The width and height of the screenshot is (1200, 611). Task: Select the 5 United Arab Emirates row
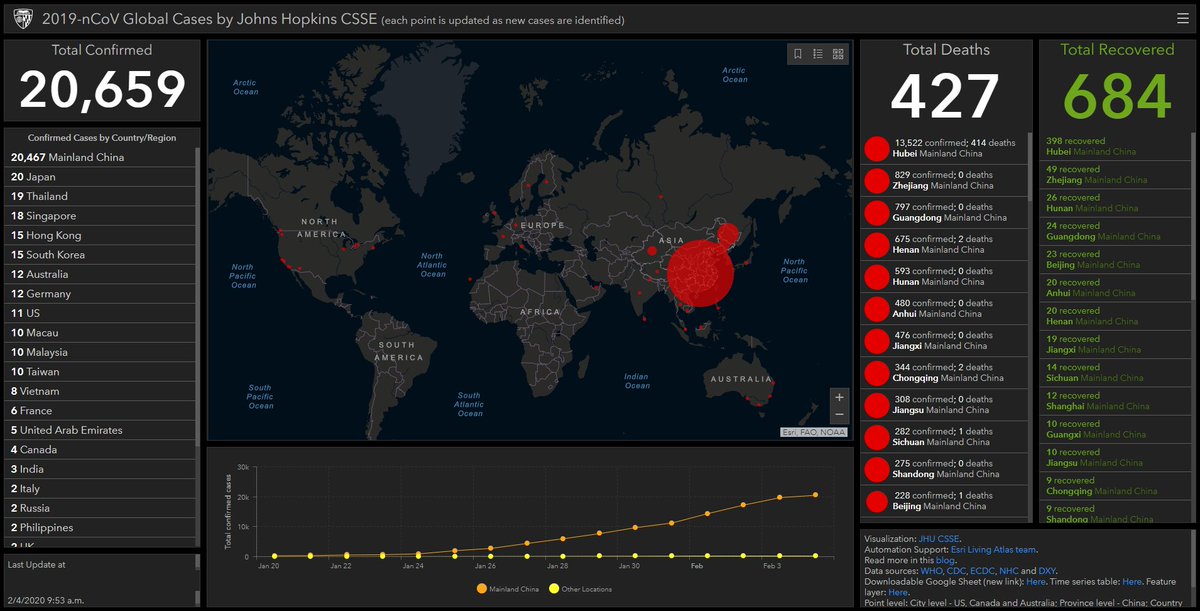pyautogui.click(x=100, y=430)
